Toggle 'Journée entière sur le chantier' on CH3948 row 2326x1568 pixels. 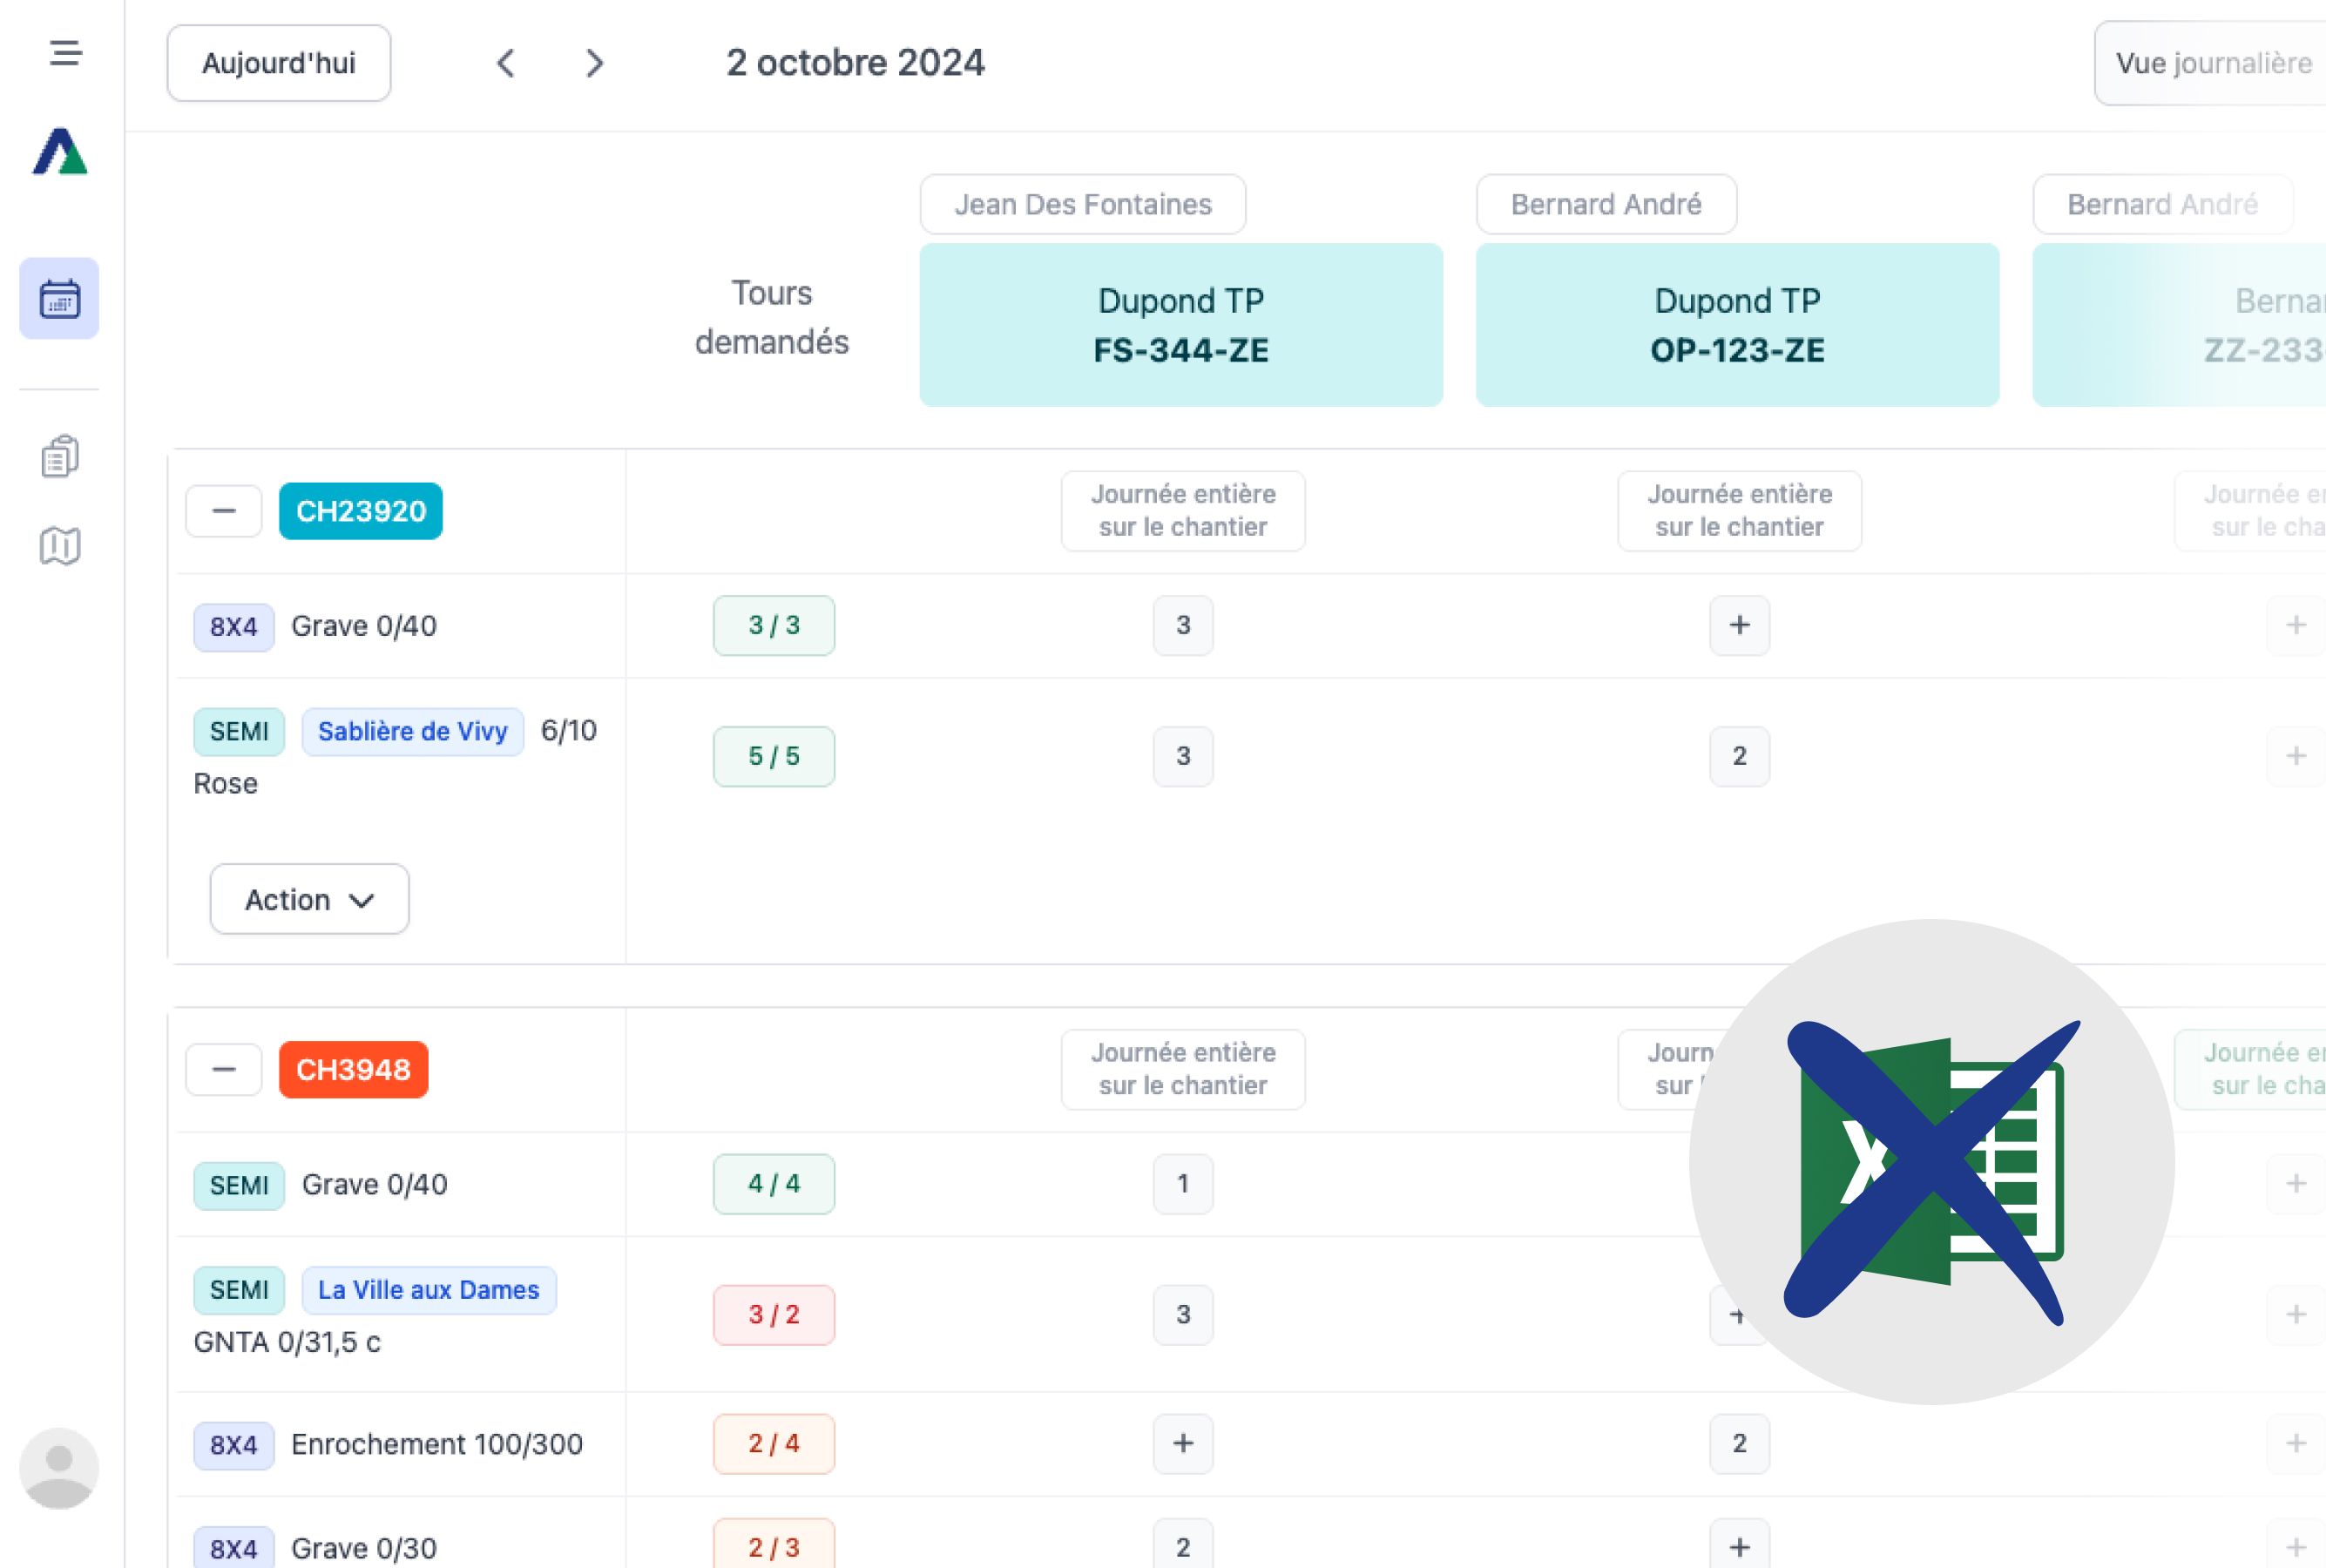coord(1183,1069)
